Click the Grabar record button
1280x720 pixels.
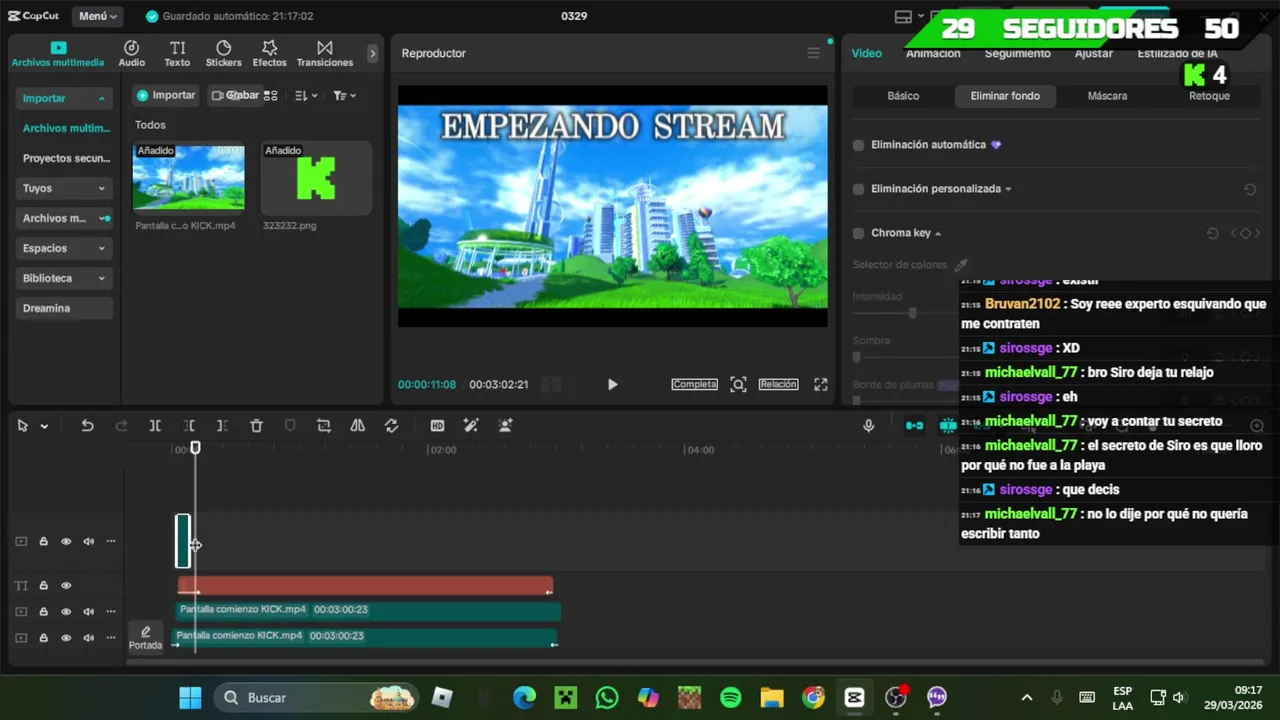pos(236,95)
